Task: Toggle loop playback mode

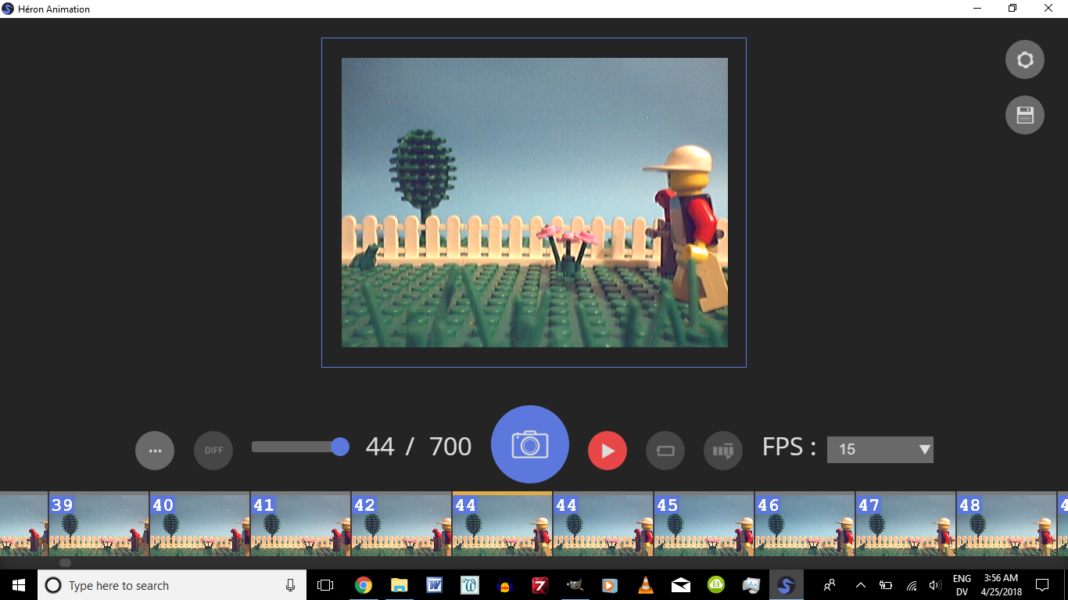Action: pyautogui.click(x=665, y=450)
